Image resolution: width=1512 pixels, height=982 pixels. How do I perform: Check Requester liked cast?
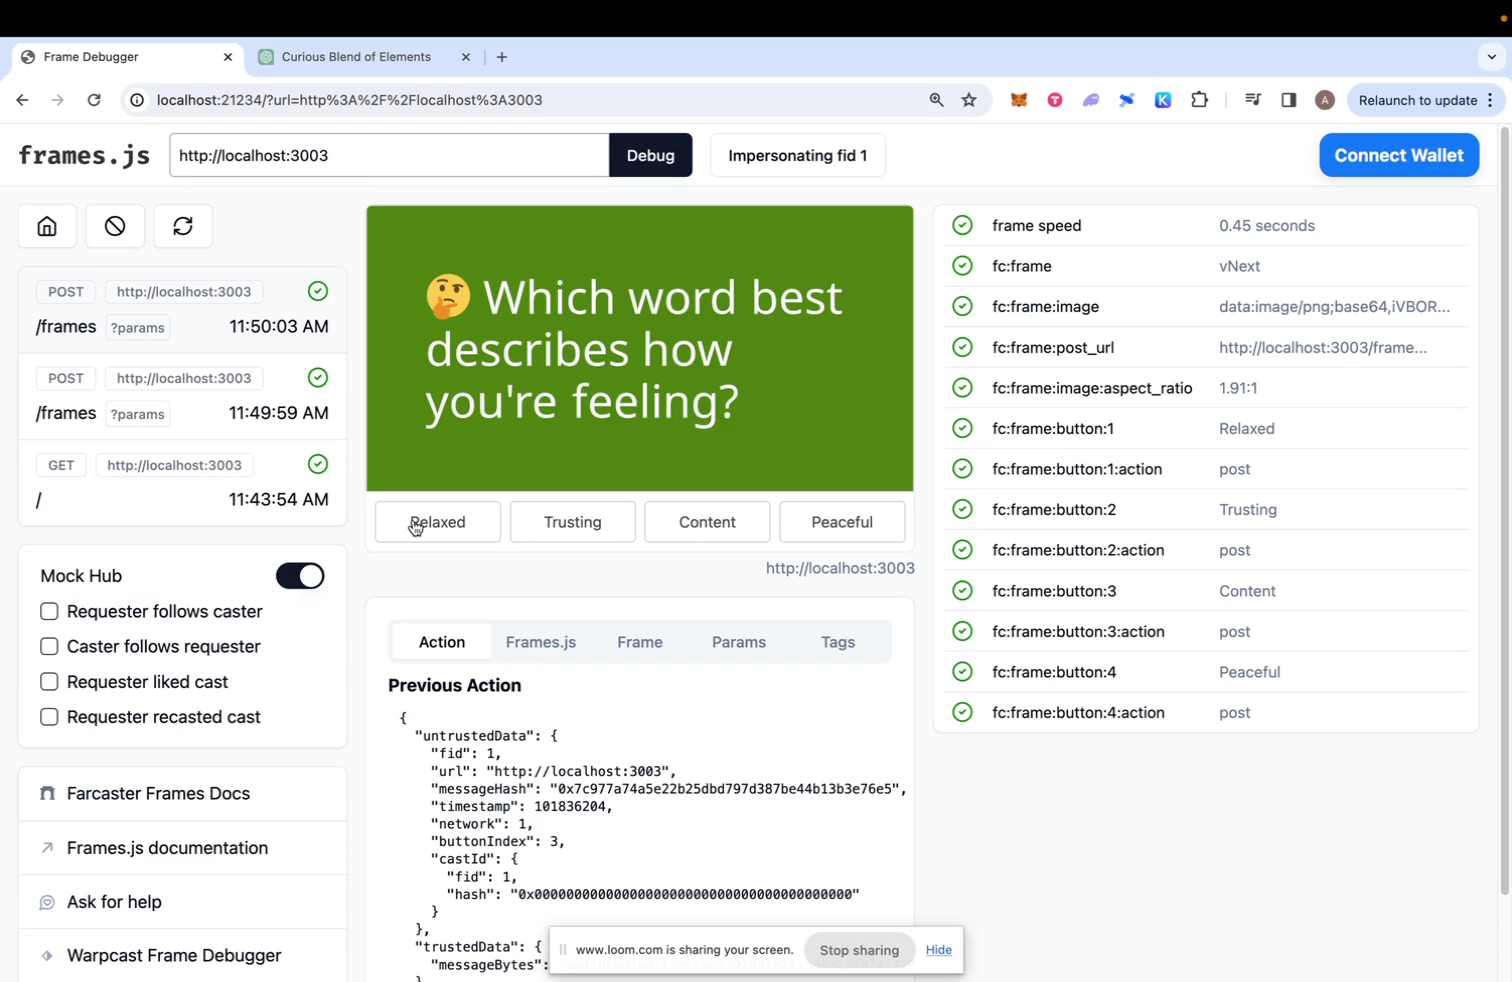pos(49,682)
